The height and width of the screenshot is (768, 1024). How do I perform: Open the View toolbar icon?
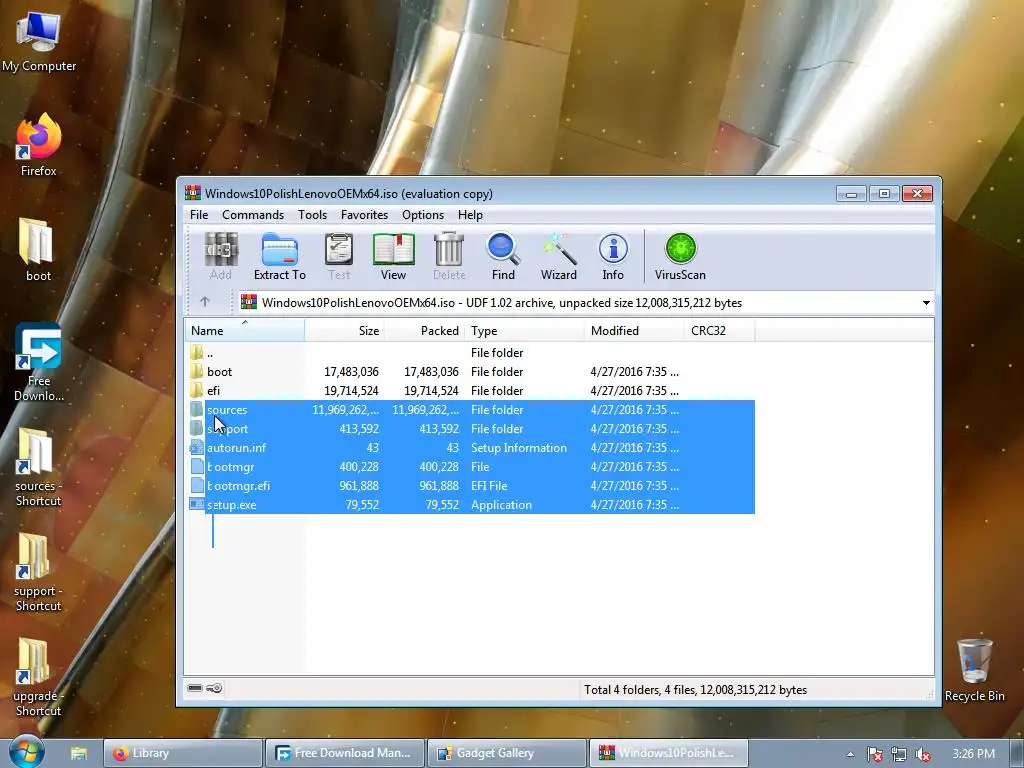393,256
